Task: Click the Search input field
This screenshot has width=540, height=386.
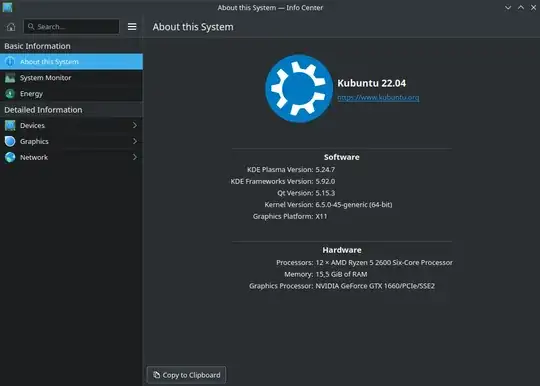Action: 71,27
